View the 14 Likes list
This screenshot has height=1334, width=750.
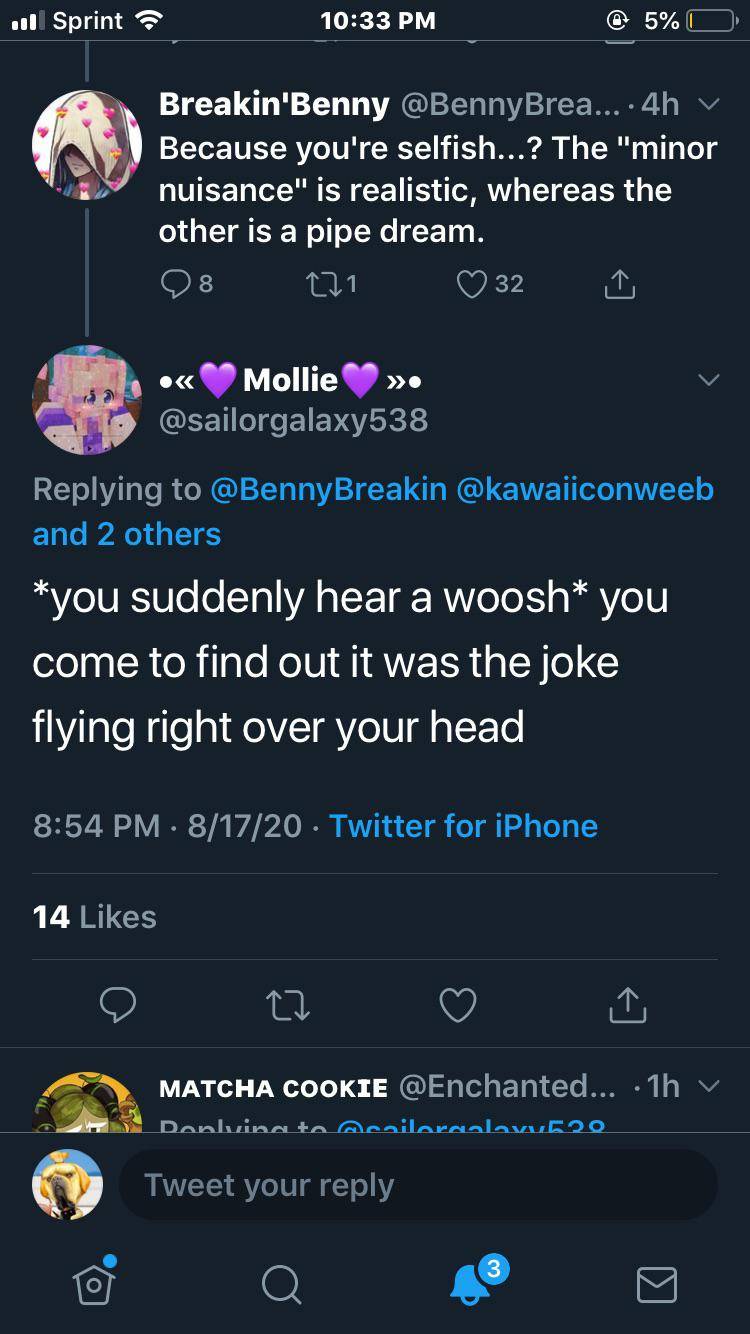(95, 916)
